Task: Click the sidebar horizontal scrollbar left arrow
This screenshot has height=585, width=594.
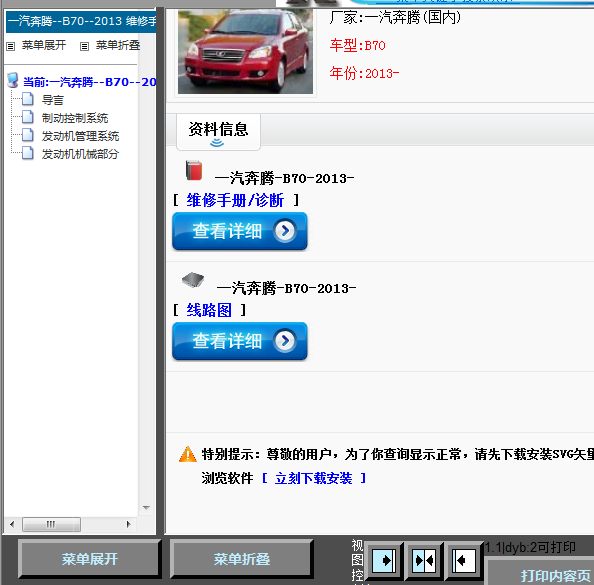Action: click(x=12, y=524)
